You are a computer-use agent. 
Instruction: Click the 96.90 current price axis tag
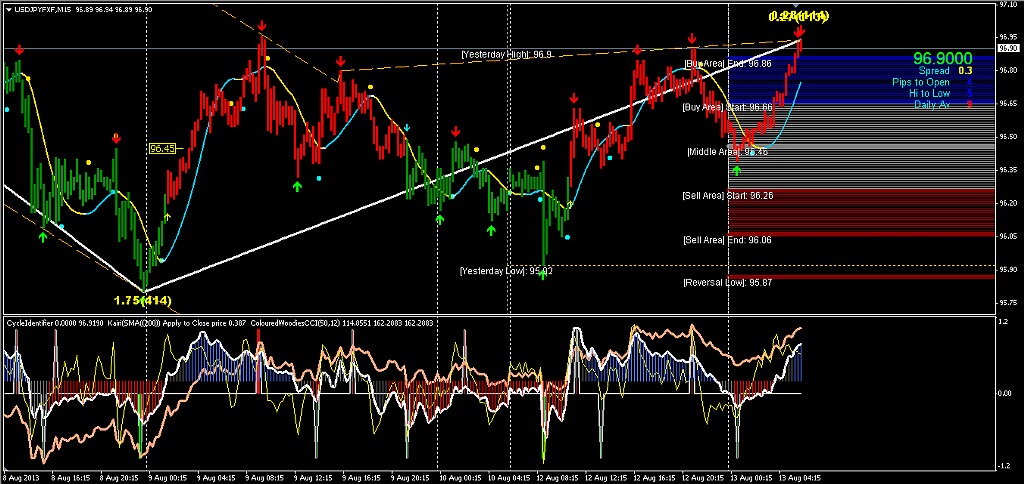click(1010, 48)
